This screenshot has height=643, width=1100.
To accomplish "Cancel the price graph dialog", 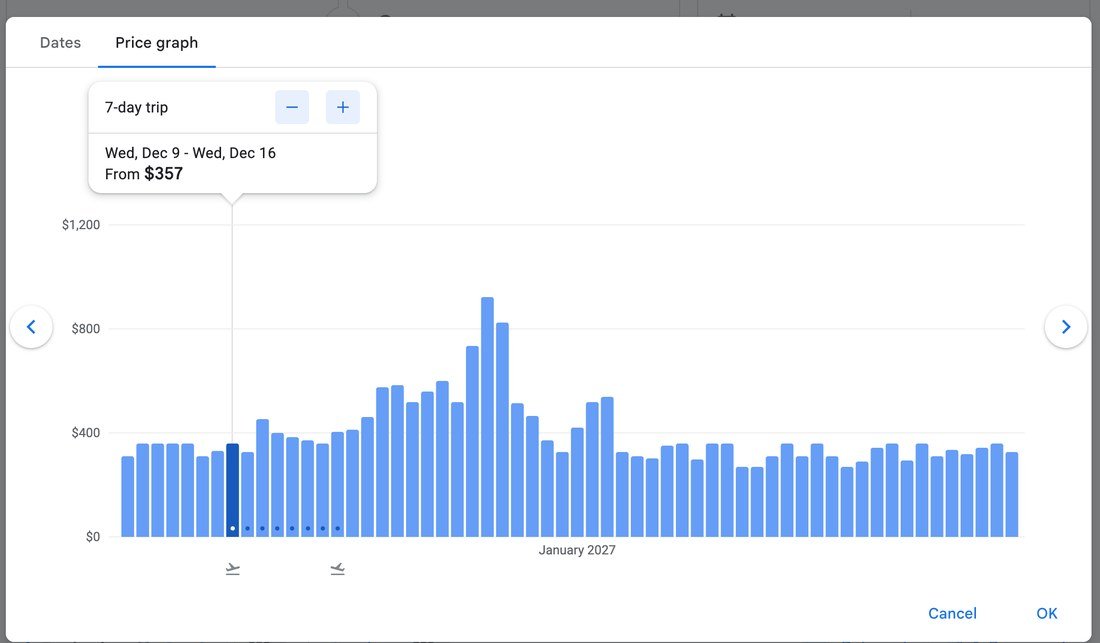I will pyautogui.click(x=952, y=614).
